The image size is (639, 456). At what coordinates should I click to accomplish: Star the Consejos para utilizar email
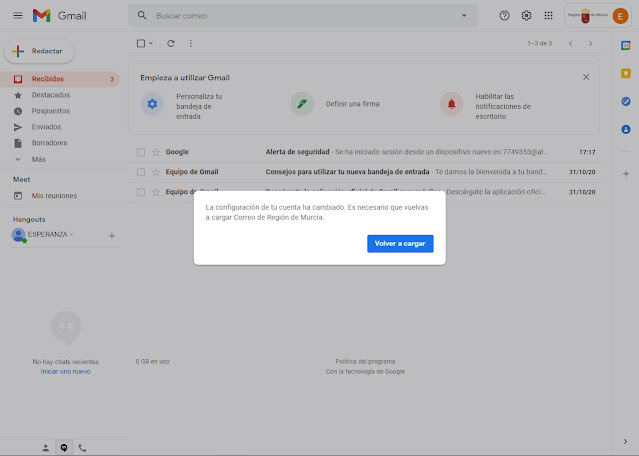[x=156, y=172]
